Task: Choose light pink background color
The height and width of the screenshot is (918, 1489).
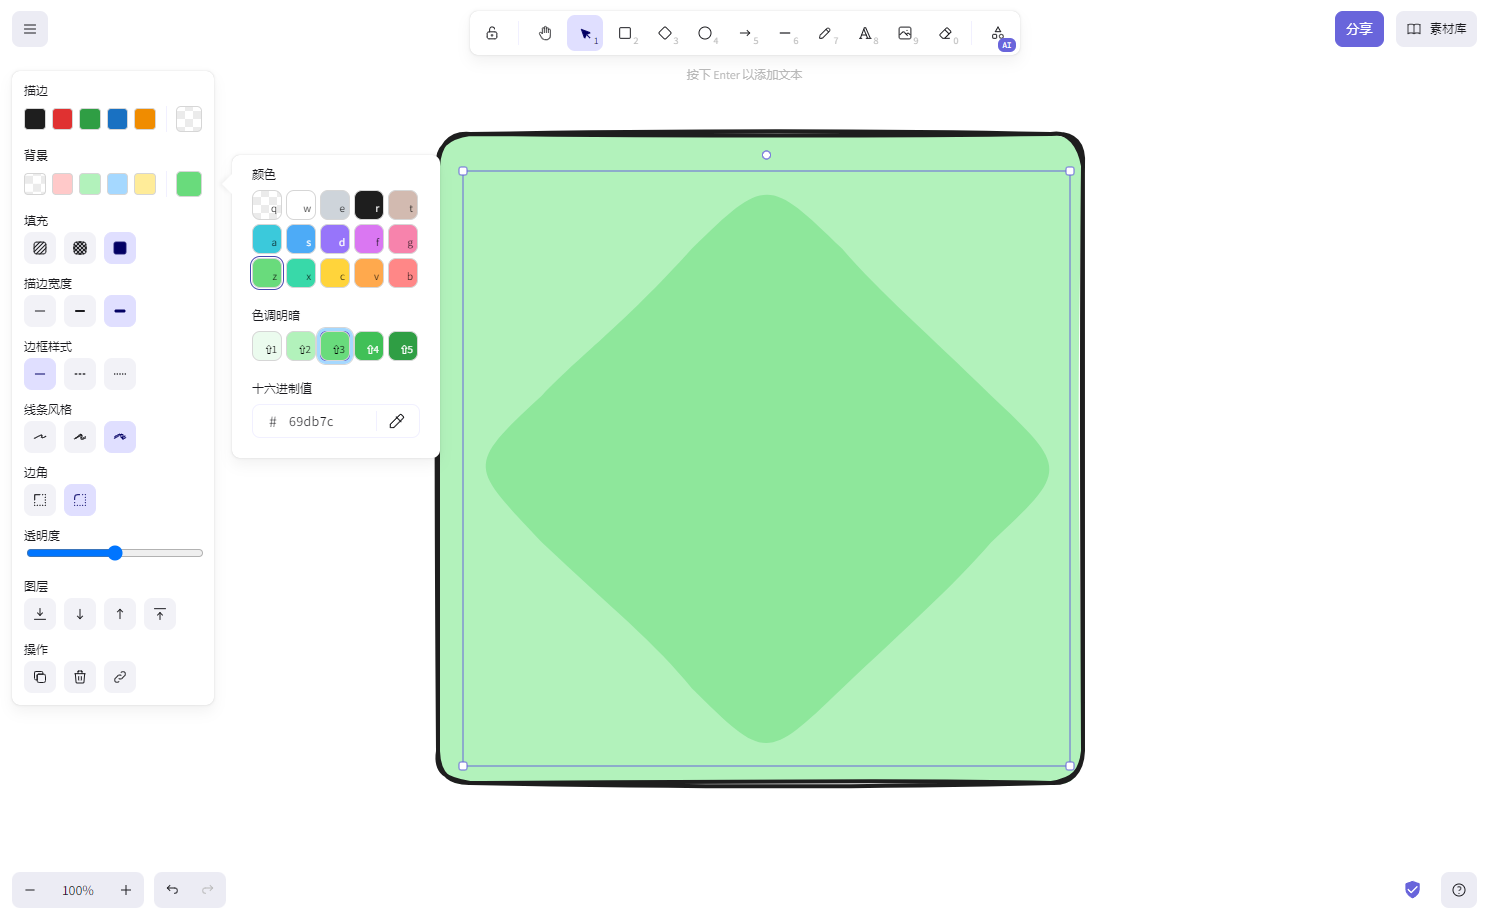Action: point(62,184)
